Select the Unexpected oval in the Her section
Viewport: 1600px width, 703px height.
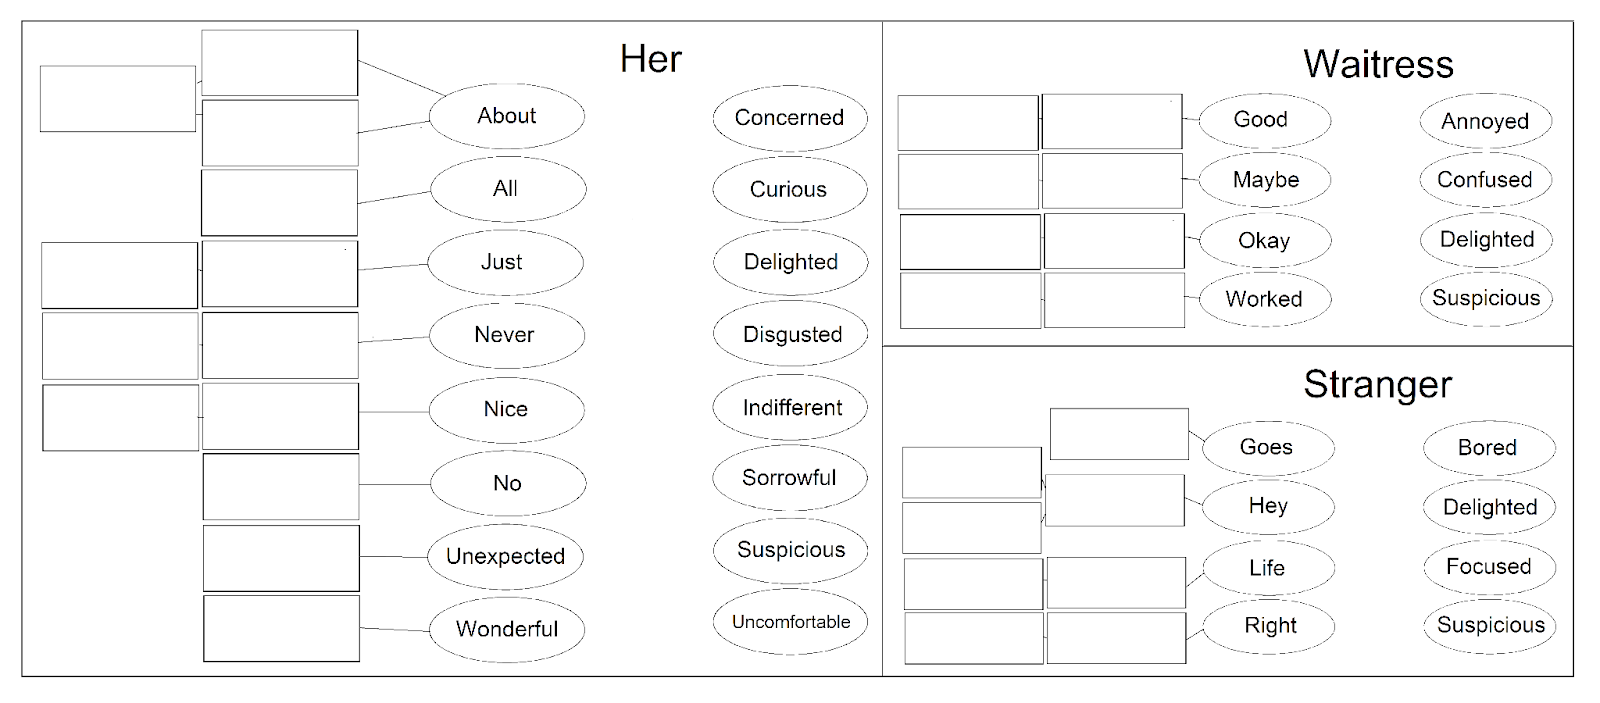pyautogui.click(x=506, y=556)
